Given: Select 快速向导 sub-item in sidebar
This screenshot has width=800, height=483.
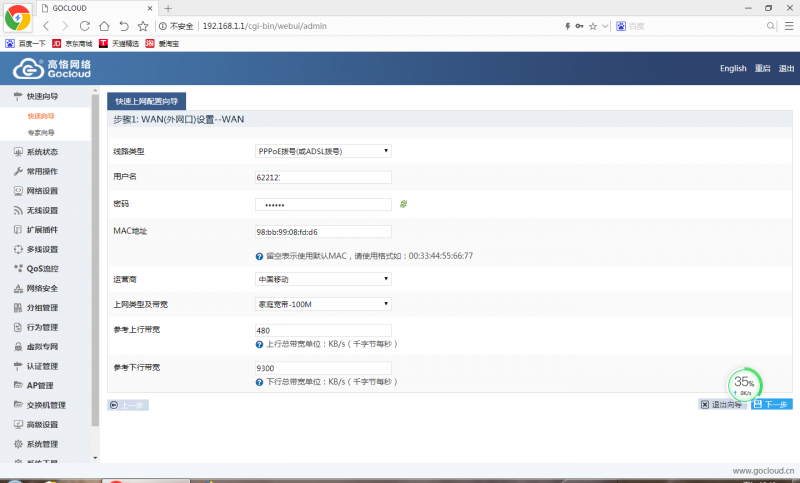Looking at the screenshot, I should pos(41,116).
